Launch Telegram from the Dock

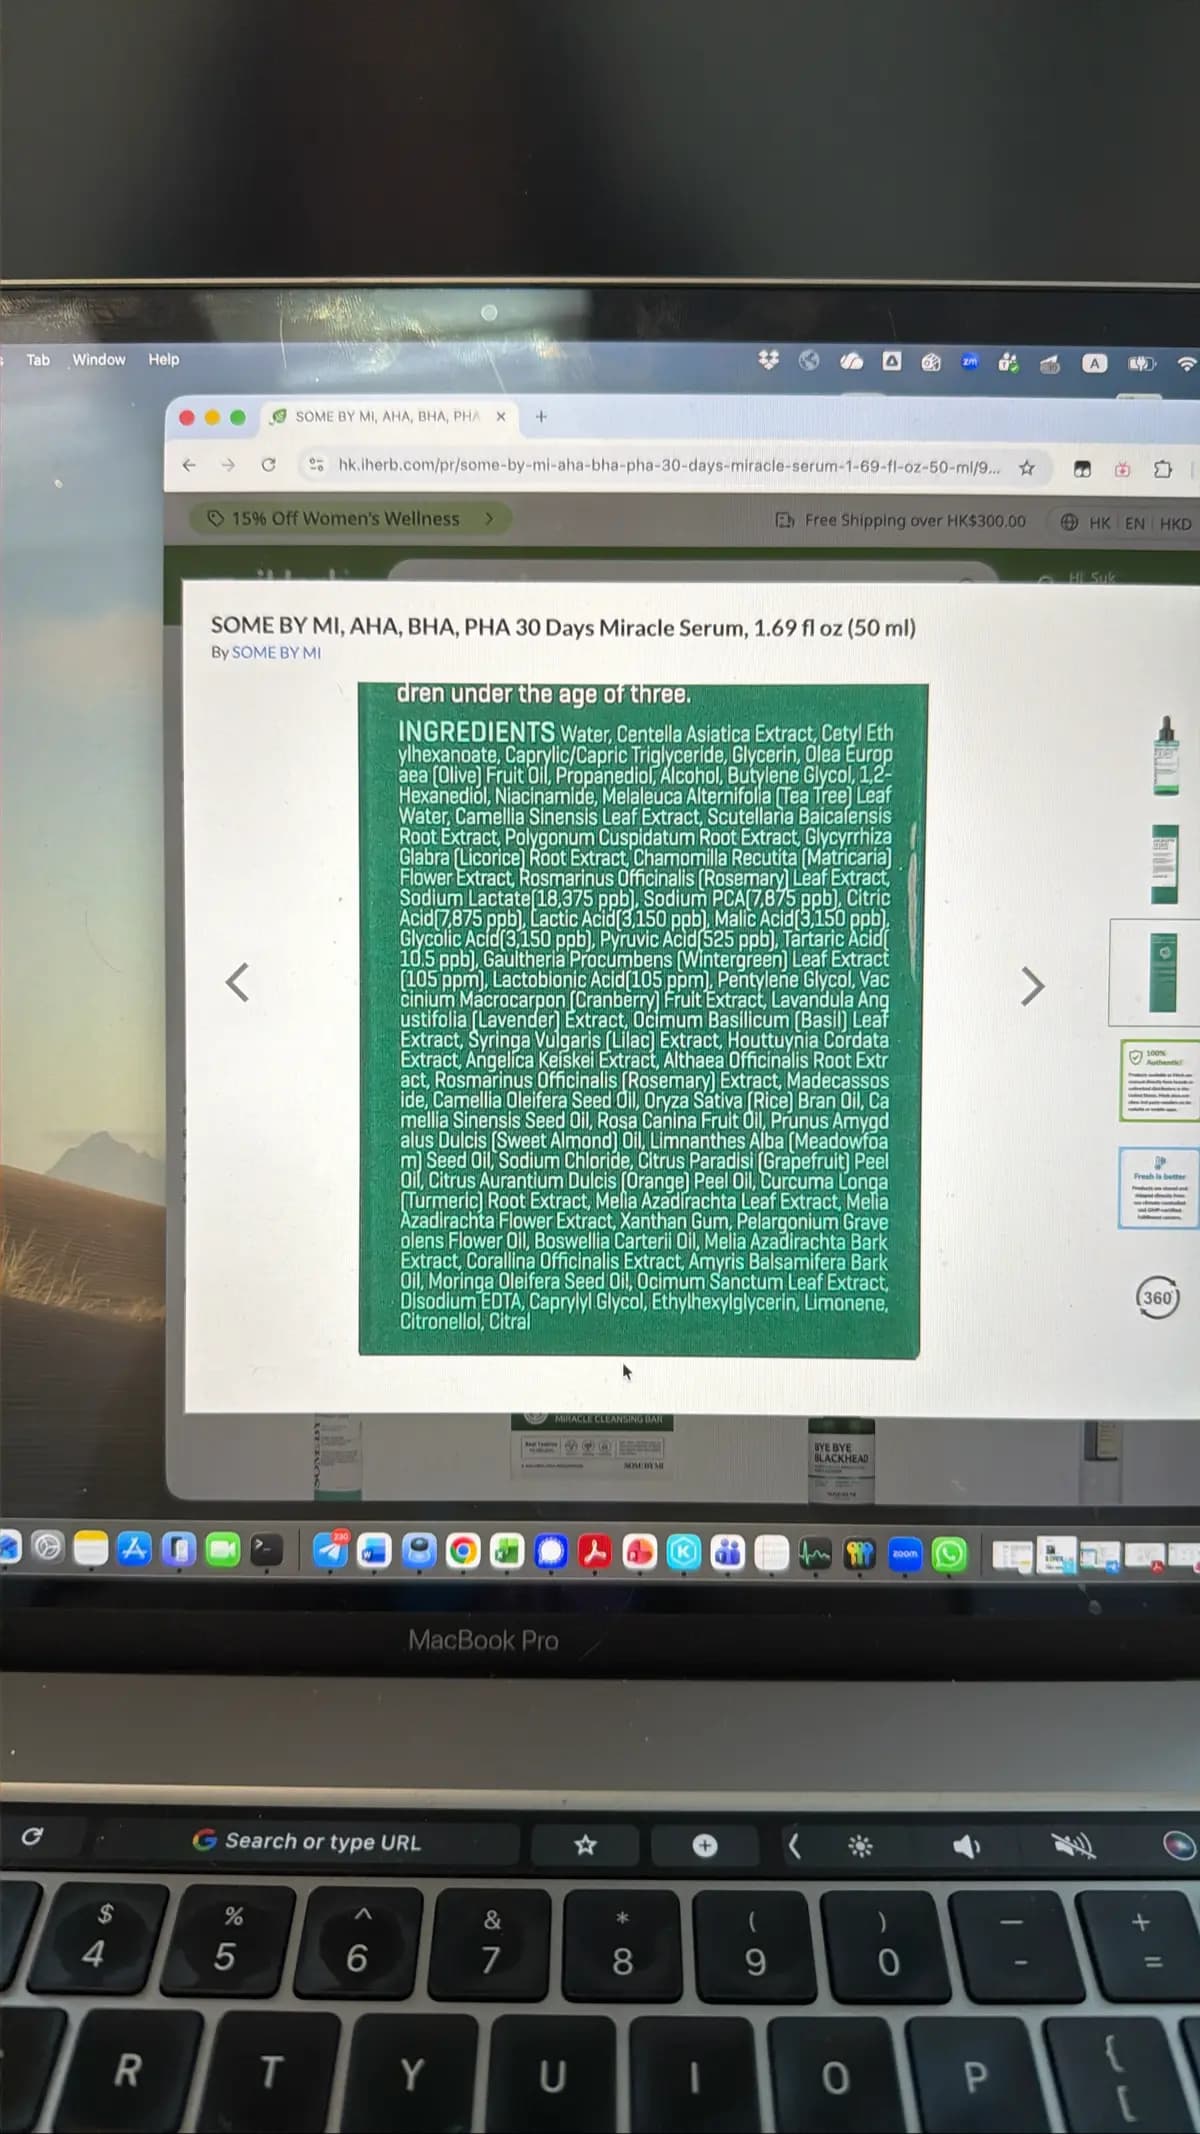(x=332, y=1550)
